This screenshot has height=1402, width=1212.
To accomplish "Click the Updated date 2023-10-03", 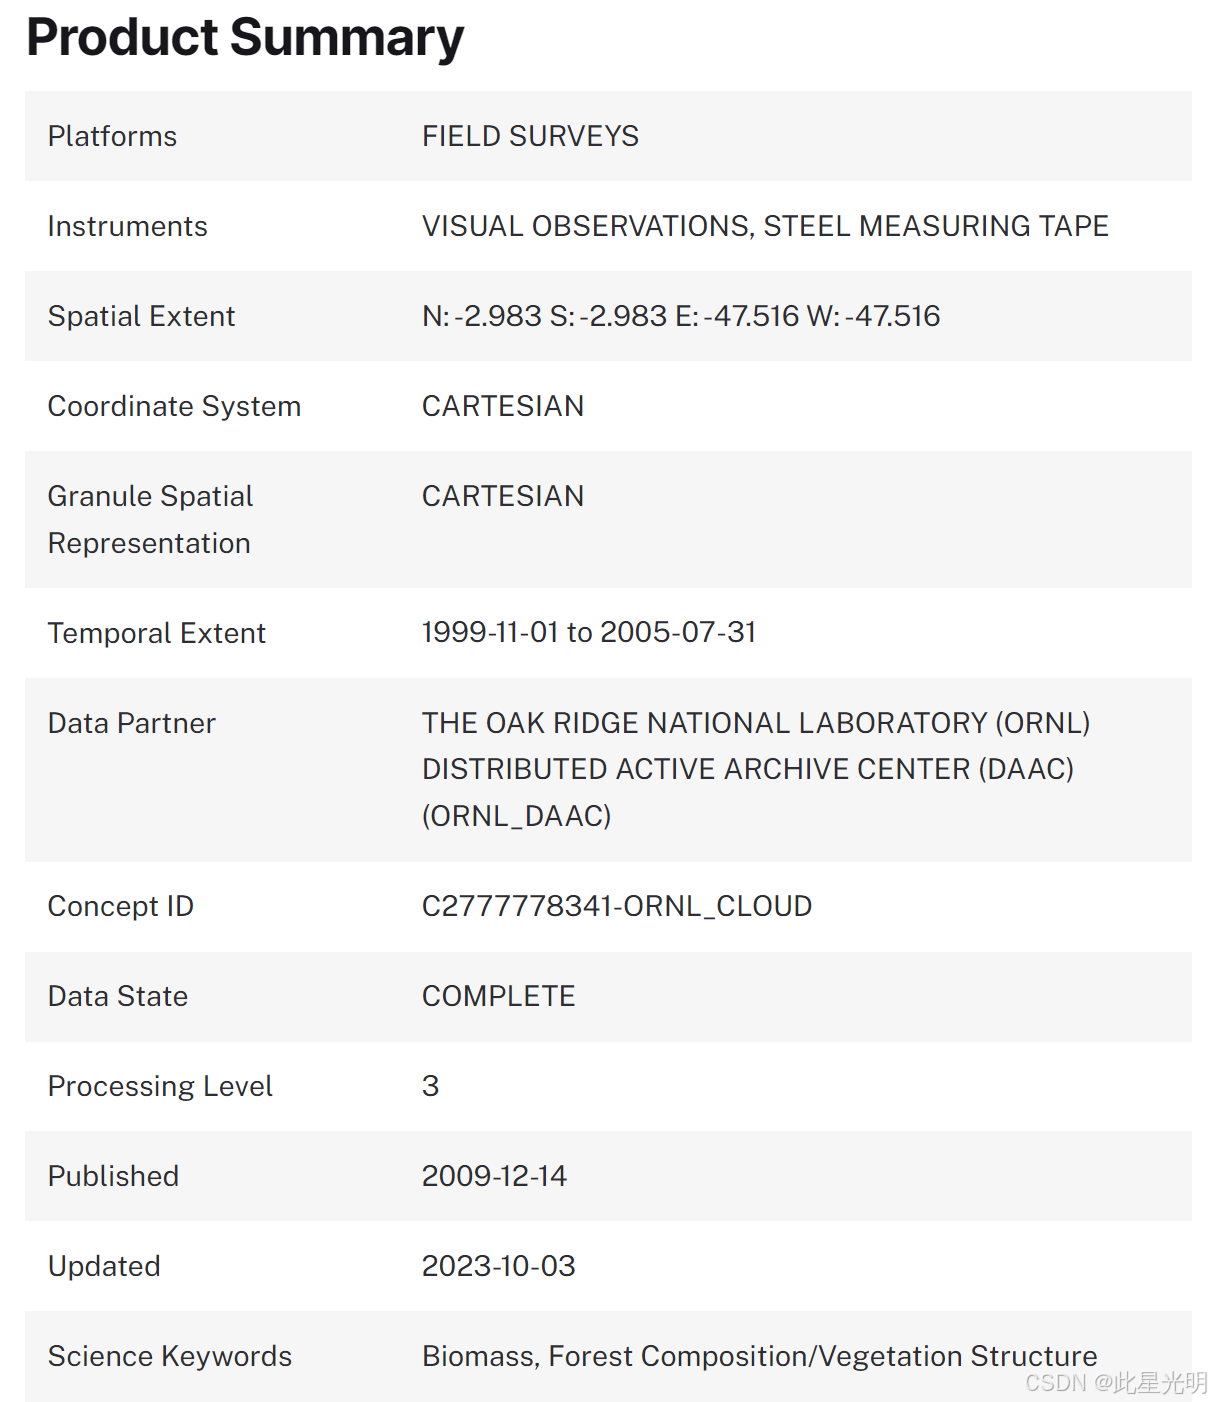I will point(498,1266).
